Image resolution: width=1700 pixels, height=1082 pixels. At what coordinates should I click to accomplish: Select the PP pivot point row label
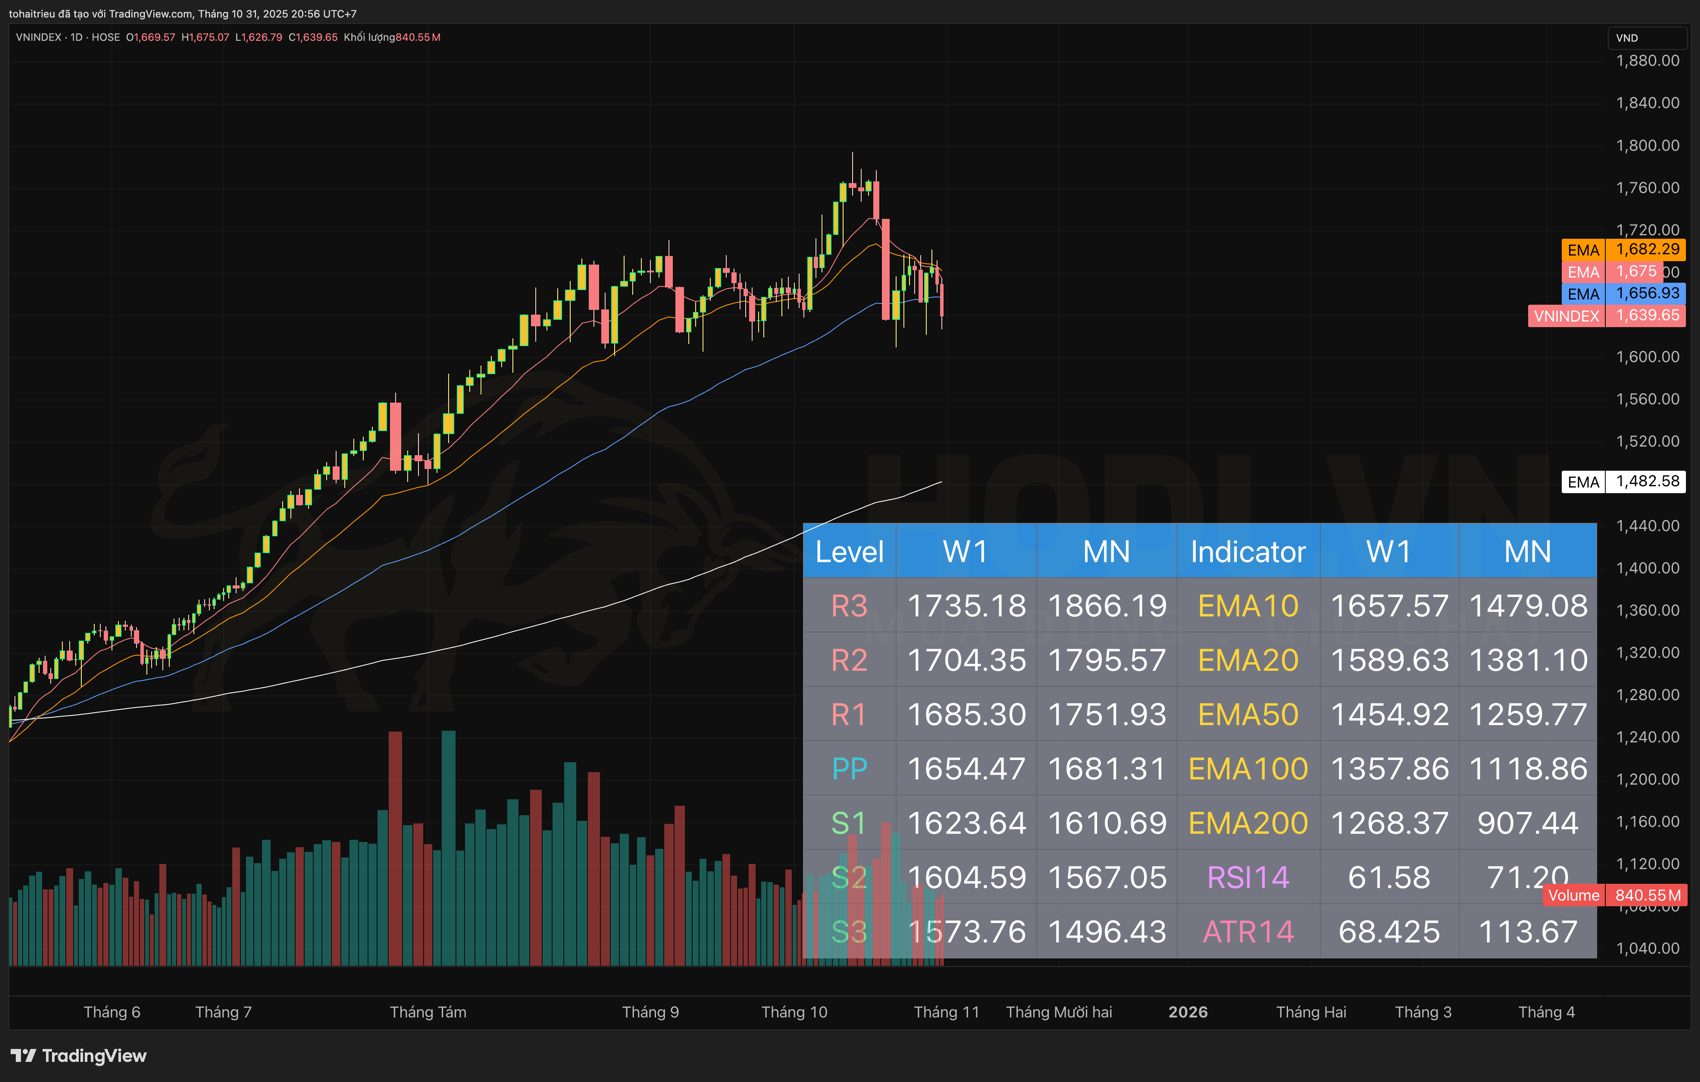(x=849, y=769)
